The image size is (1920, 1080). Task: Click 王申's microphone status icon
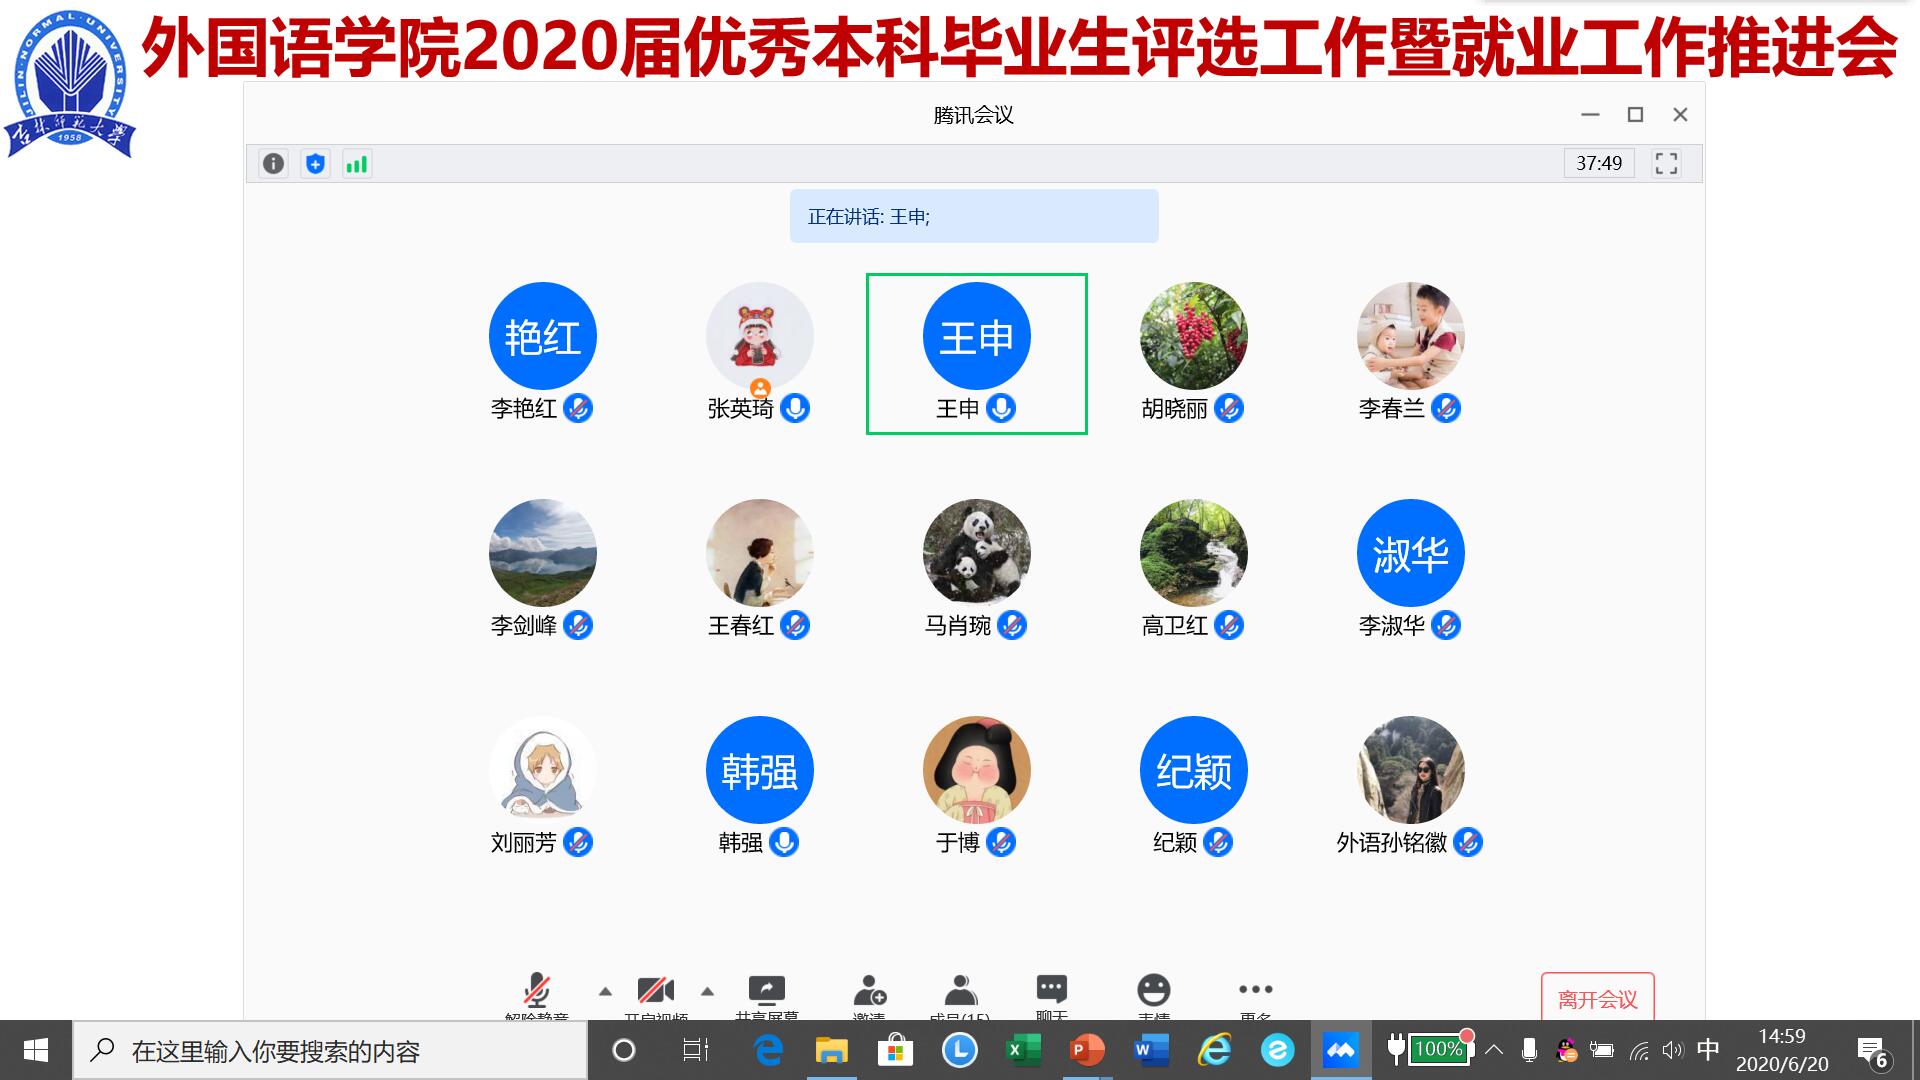point(1001,408)
